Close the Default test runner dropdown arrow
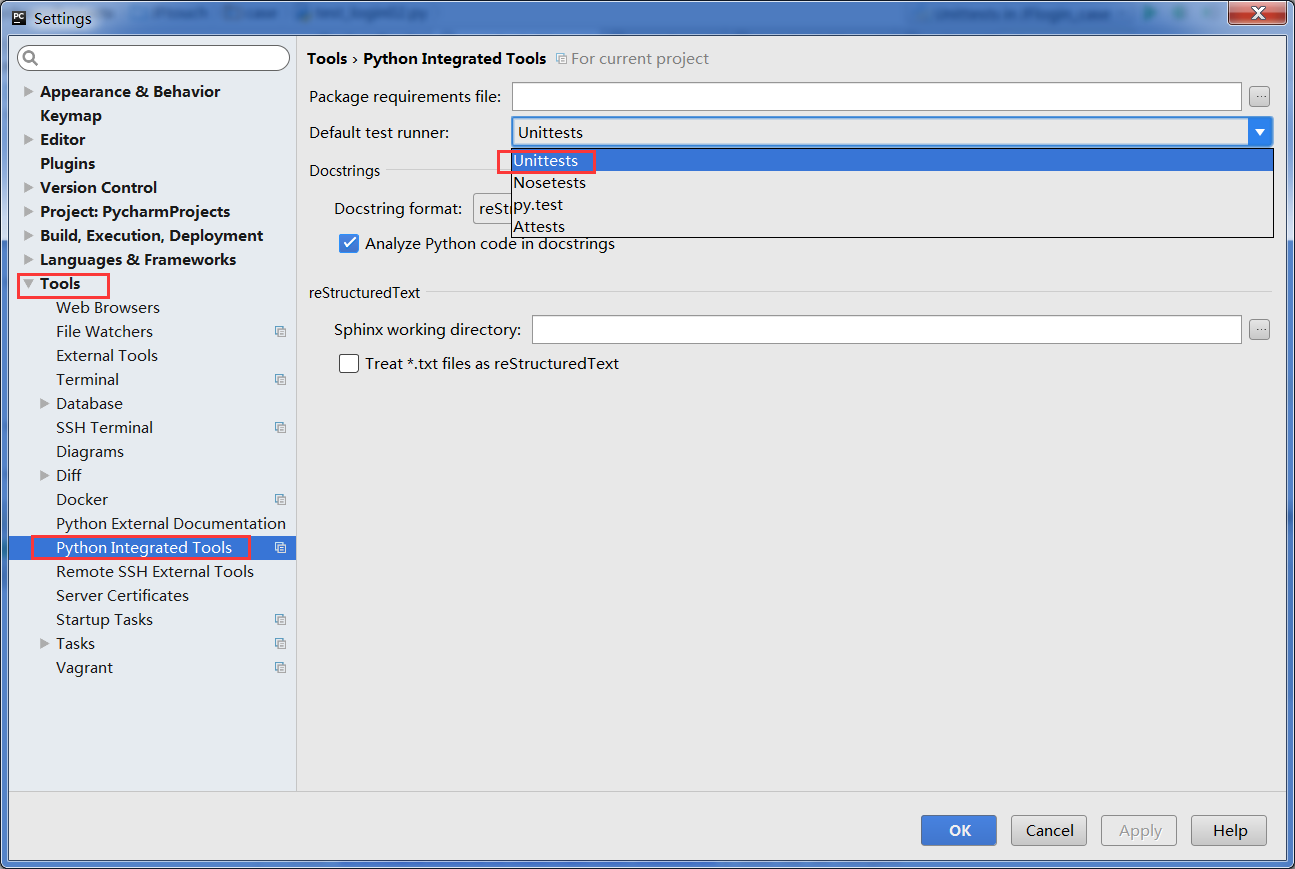 pos(1260,132)
